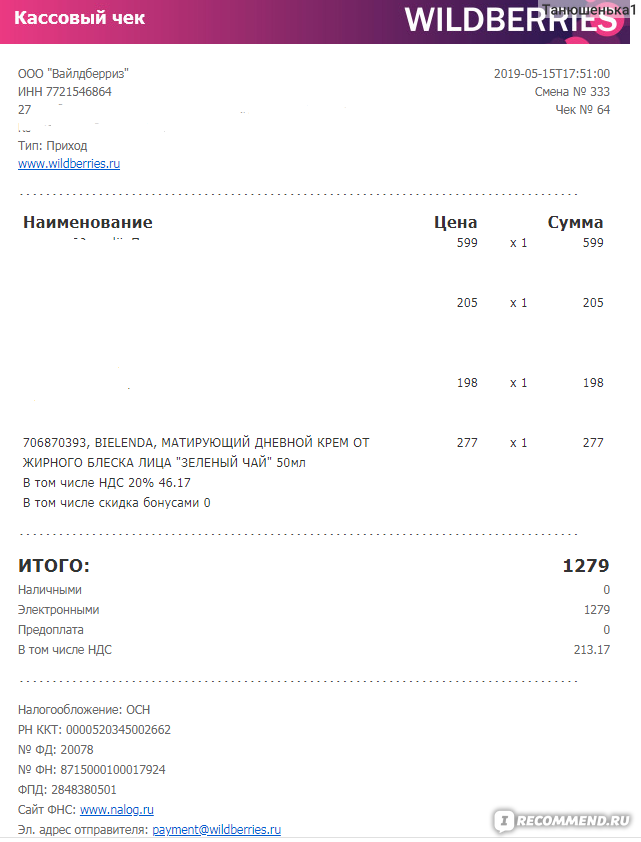Select the ИНН 7721546864 text
The height and width of the screenshot is (842, 641).
(64, 92)
